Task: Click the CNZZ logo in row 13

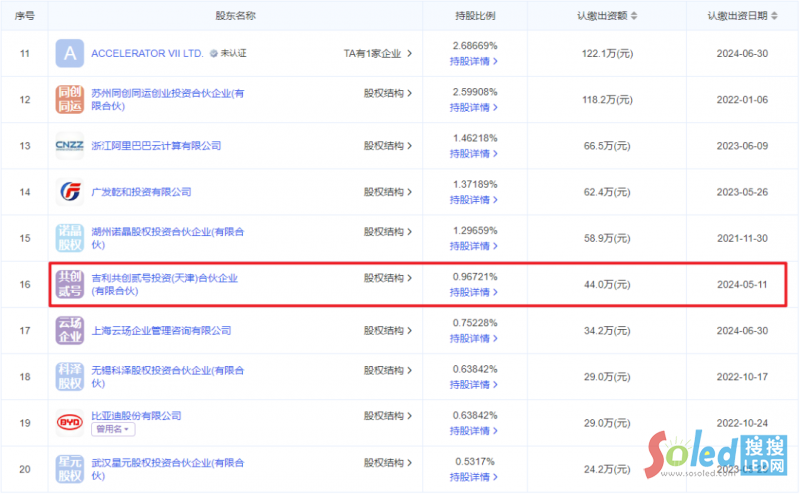Action: tap(70, 146)
